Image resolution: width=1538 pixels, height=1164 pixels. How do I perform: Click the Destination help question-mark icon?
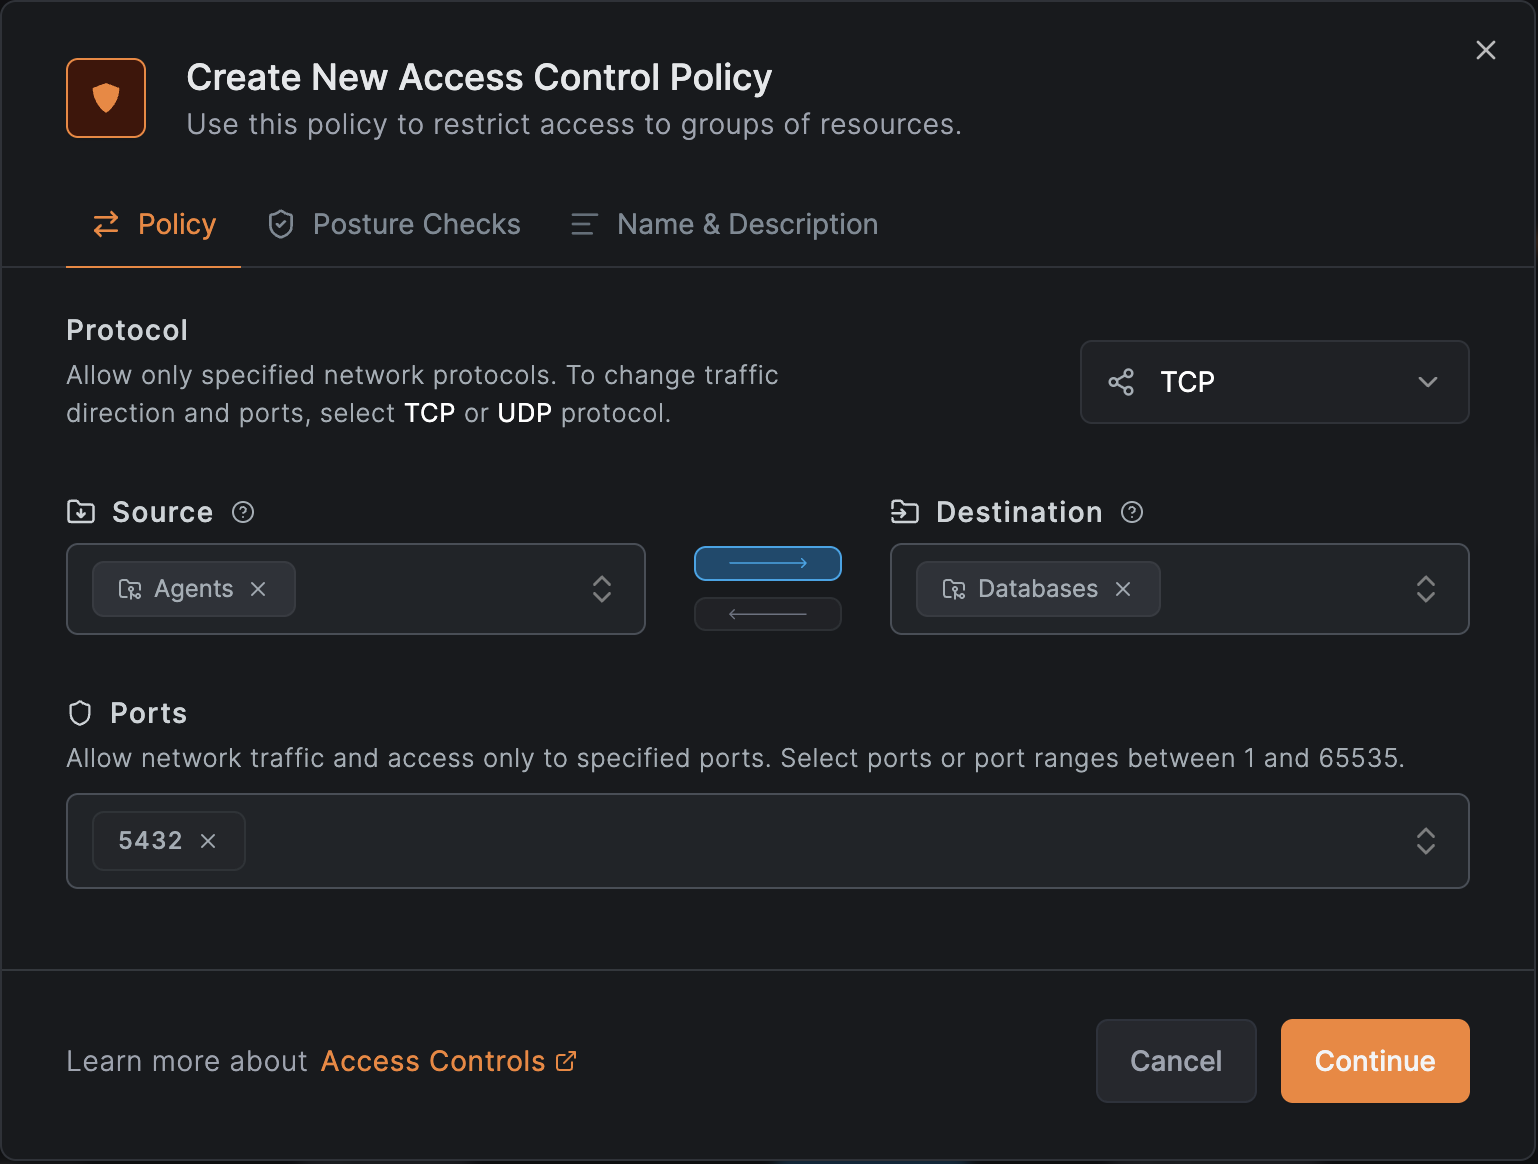pos(1132,512)
